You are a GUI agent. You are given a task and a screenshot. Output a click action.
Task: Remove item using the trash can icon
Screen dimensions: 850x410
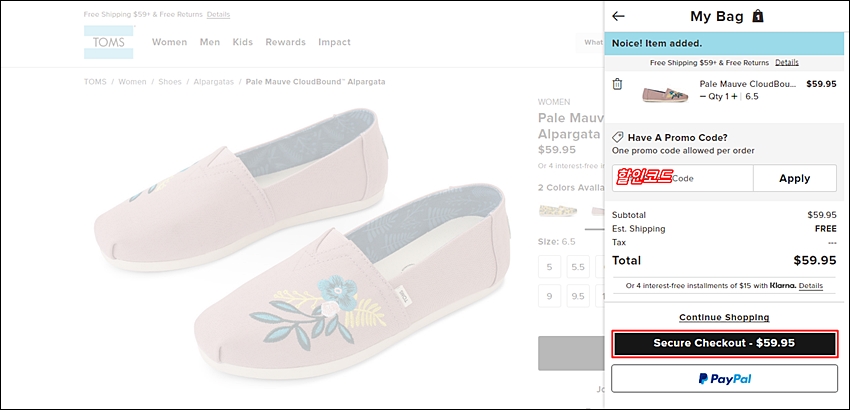[x=617, y=84]
